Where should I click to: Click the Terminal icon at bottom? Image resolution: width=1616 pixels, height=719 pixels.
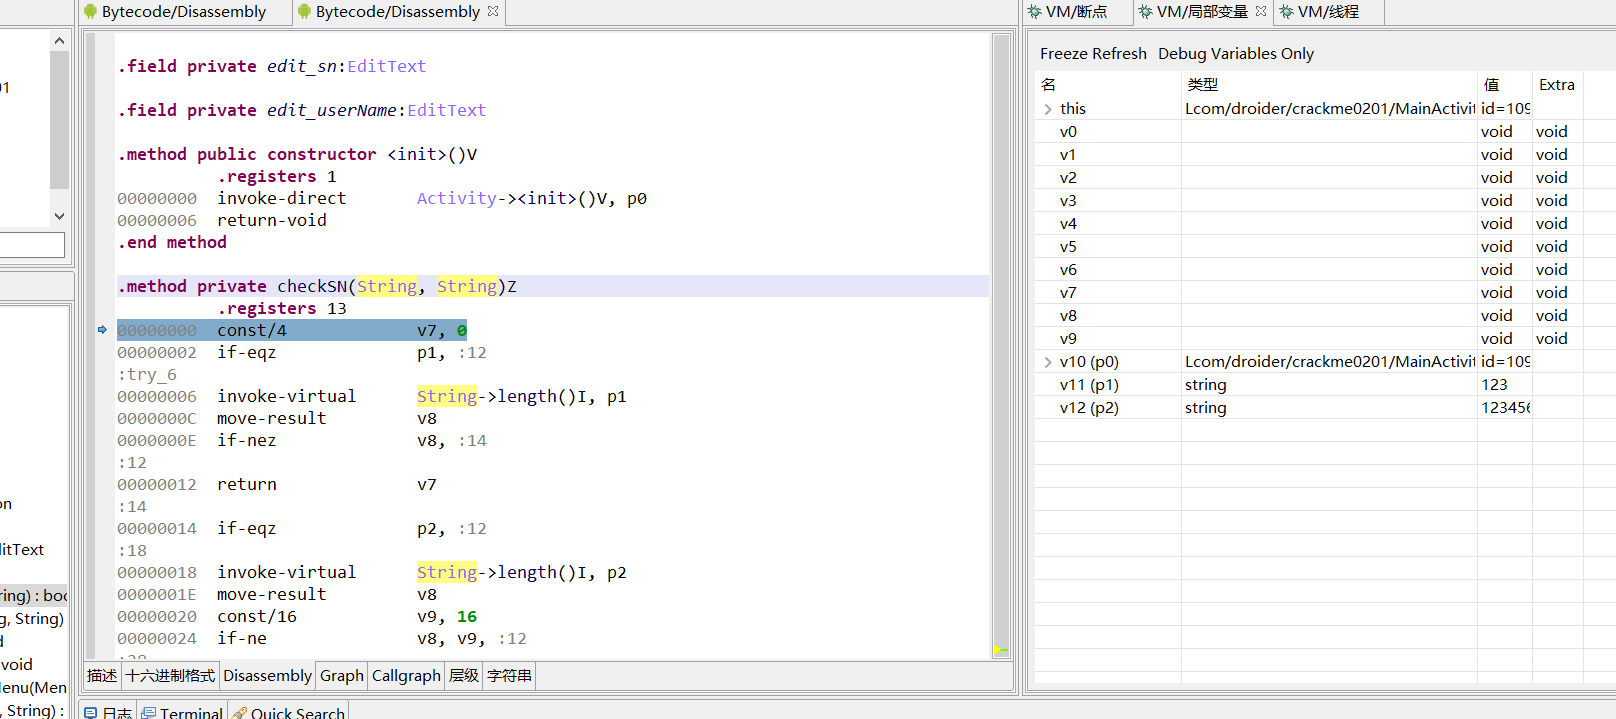[x=148, y=713]
